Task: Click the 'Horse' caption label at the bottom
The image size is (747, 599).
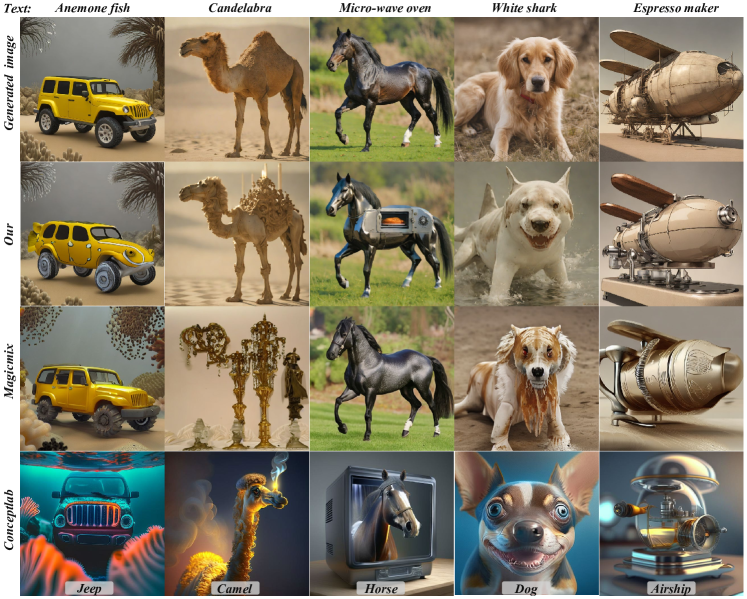Action: pos(381,588)
